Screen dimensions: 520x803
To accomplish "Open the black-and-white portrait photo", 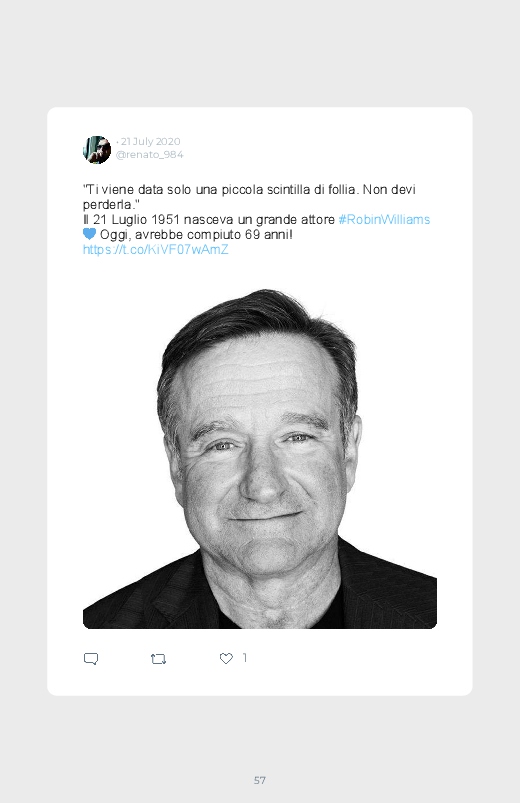I will tap(260, 458).
